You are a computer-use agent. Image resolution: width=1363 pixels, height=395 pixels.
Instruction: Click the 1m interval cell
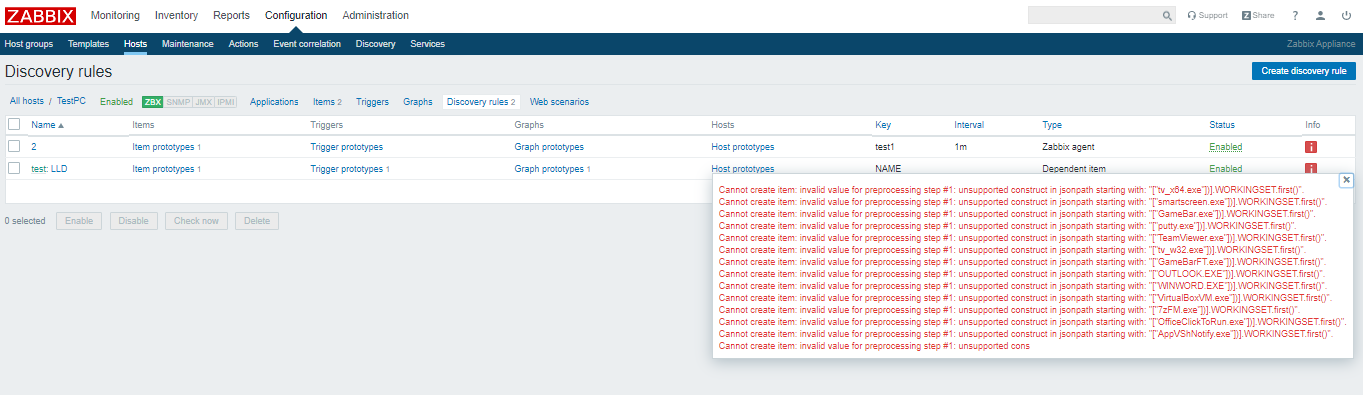pyautogui.click(x=961, y=147)
